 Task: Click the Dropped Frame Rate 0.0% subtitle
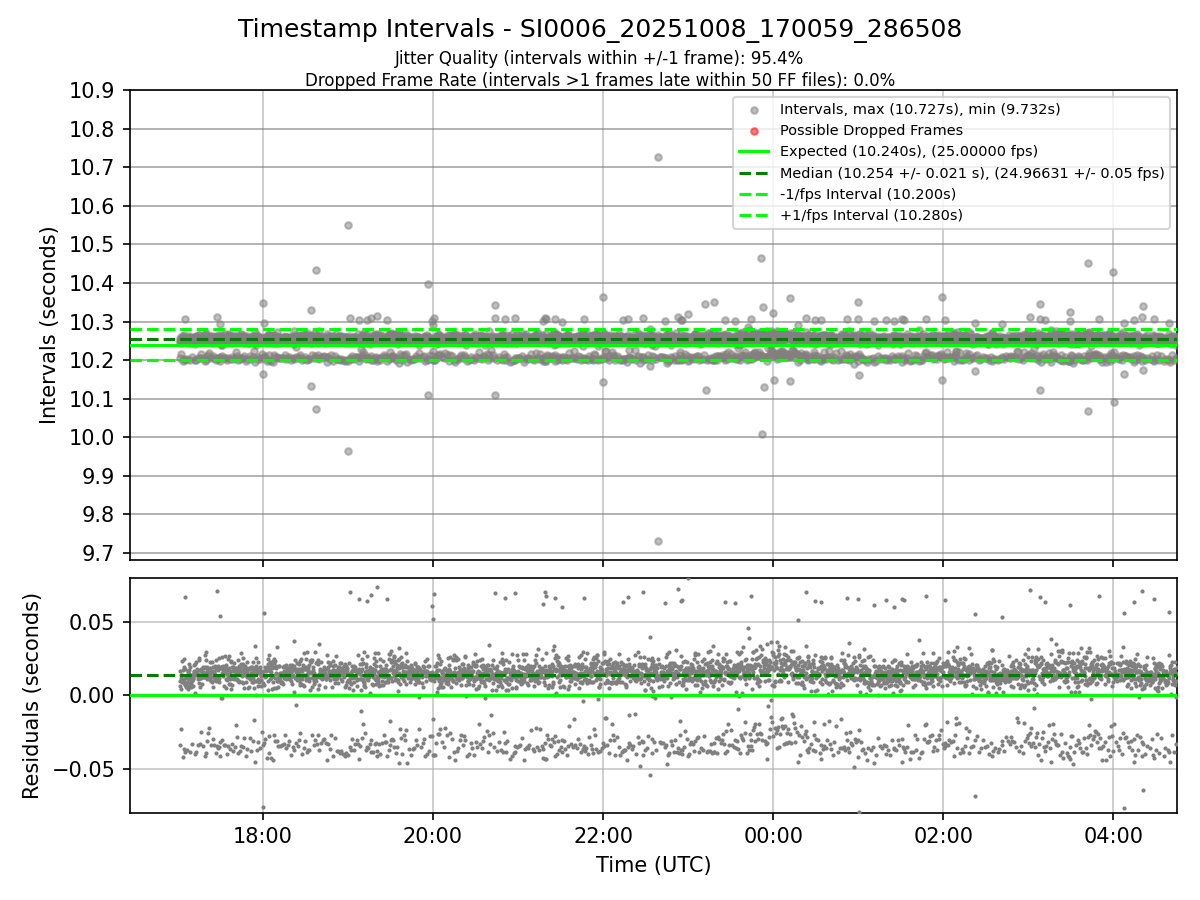tap(600, 79)
